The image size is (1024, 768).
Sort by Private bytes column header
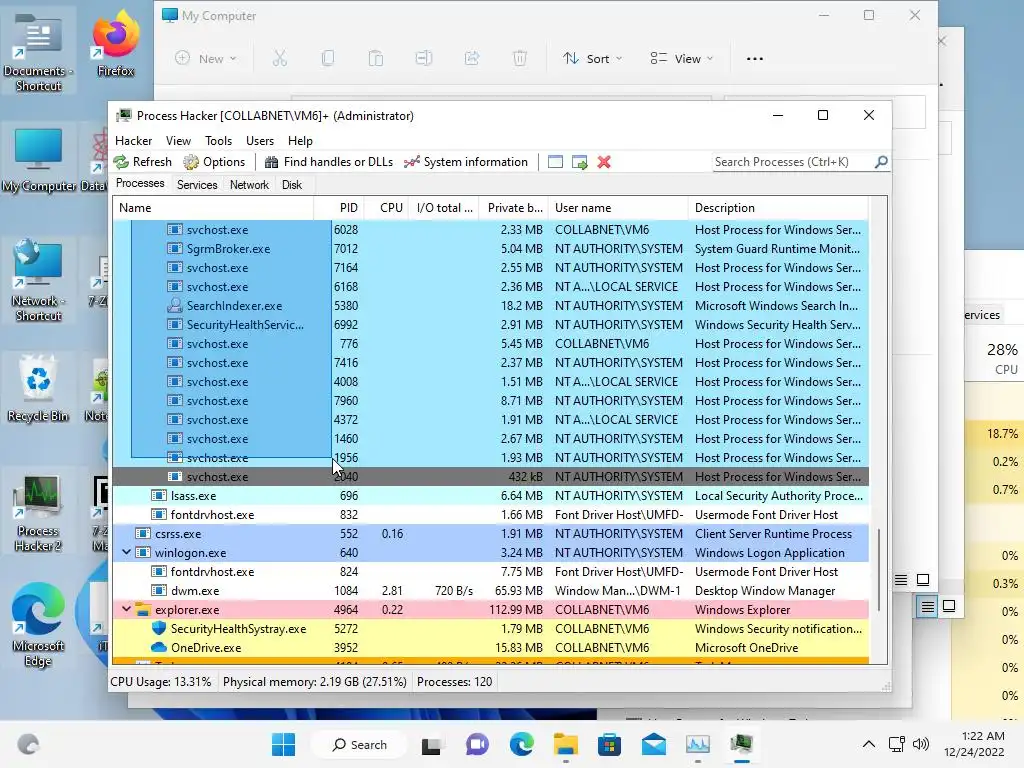click(513, 208)
